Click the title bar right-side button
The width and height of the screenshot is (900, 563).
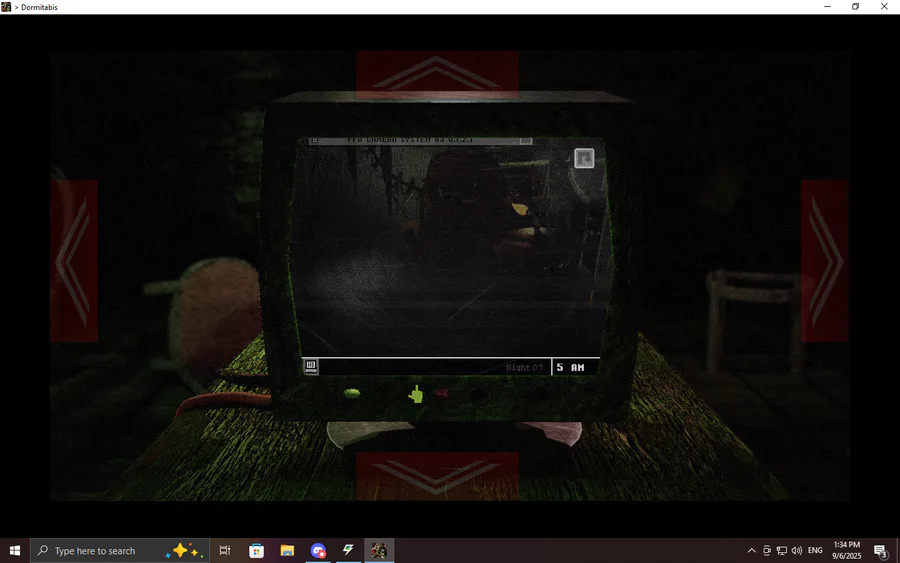(x=525, y=141)
